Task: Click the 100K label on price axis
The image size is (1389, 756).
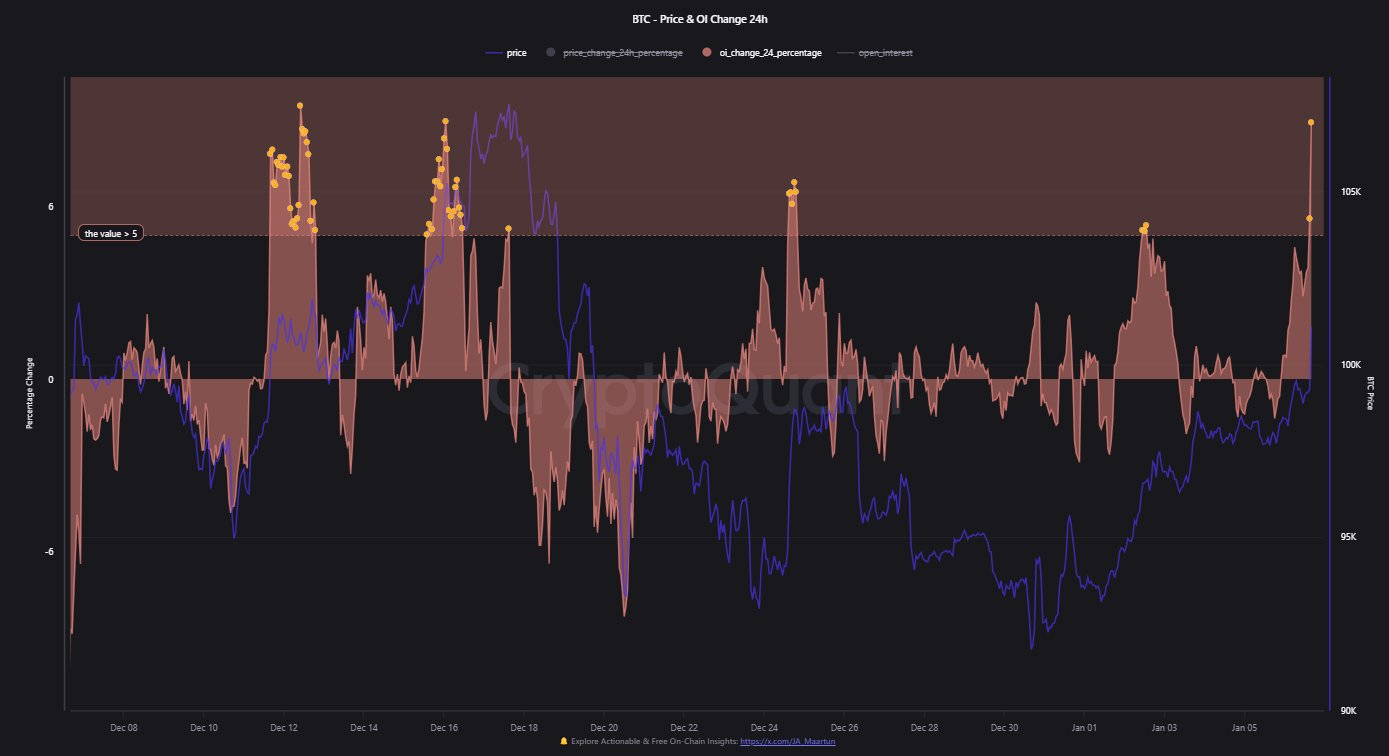Action: 1352,365
